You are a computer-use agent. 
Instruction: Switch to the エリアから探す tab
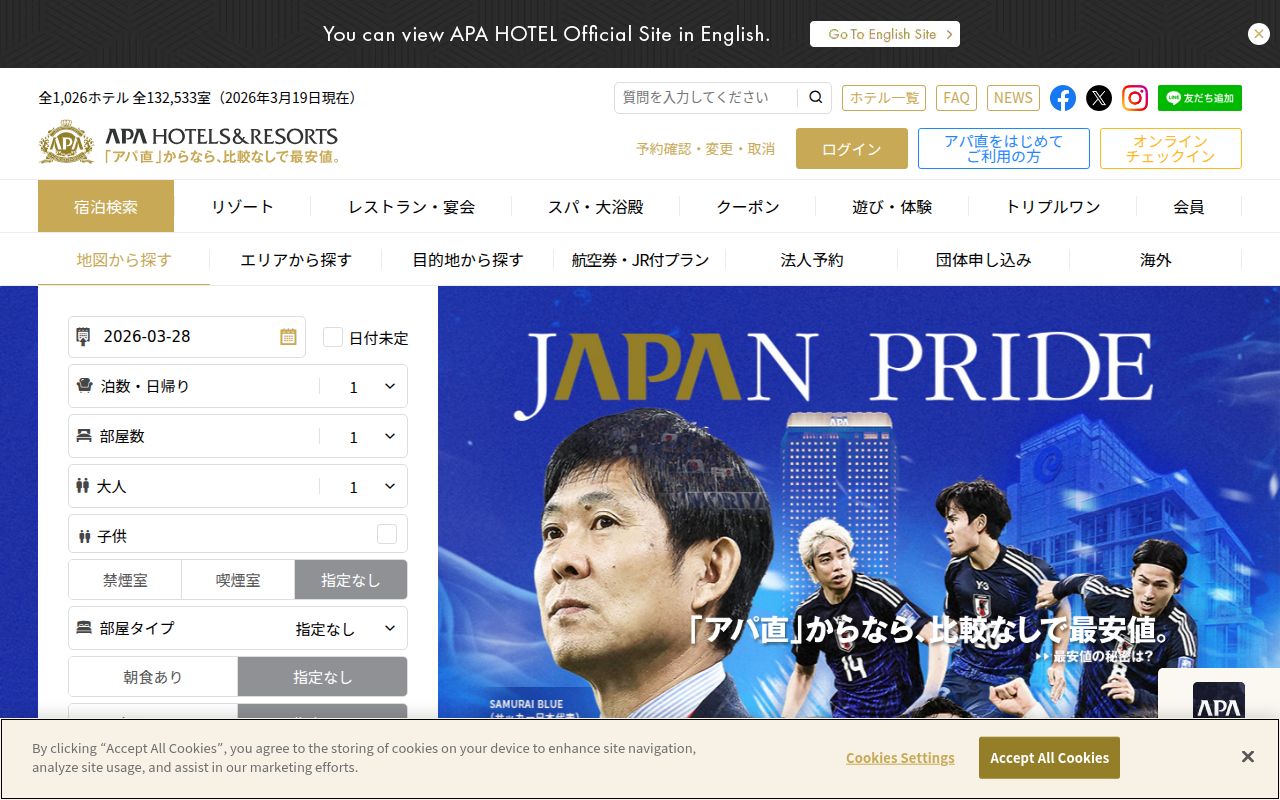click(x=296, y=260)
